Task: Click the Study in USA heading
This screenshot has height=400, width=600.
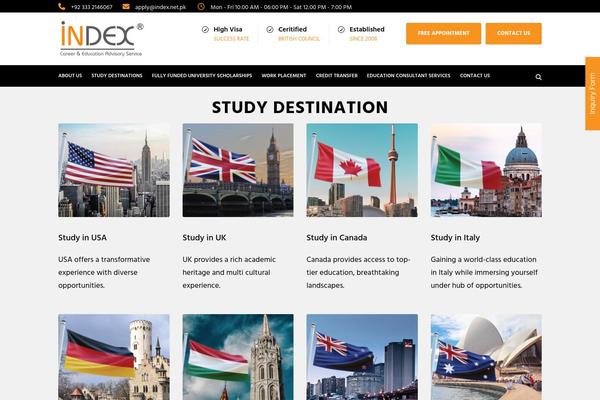Action: point(82,238)
